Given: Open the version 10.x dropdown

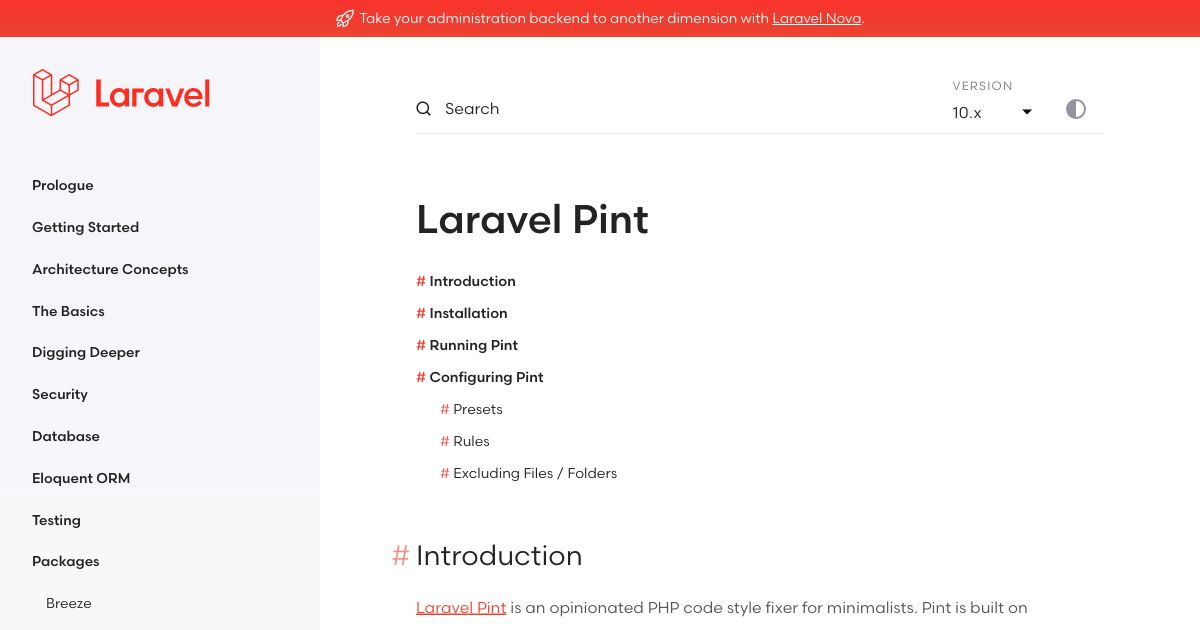Looking at the screenshot, I should click(x=990, y=112).
